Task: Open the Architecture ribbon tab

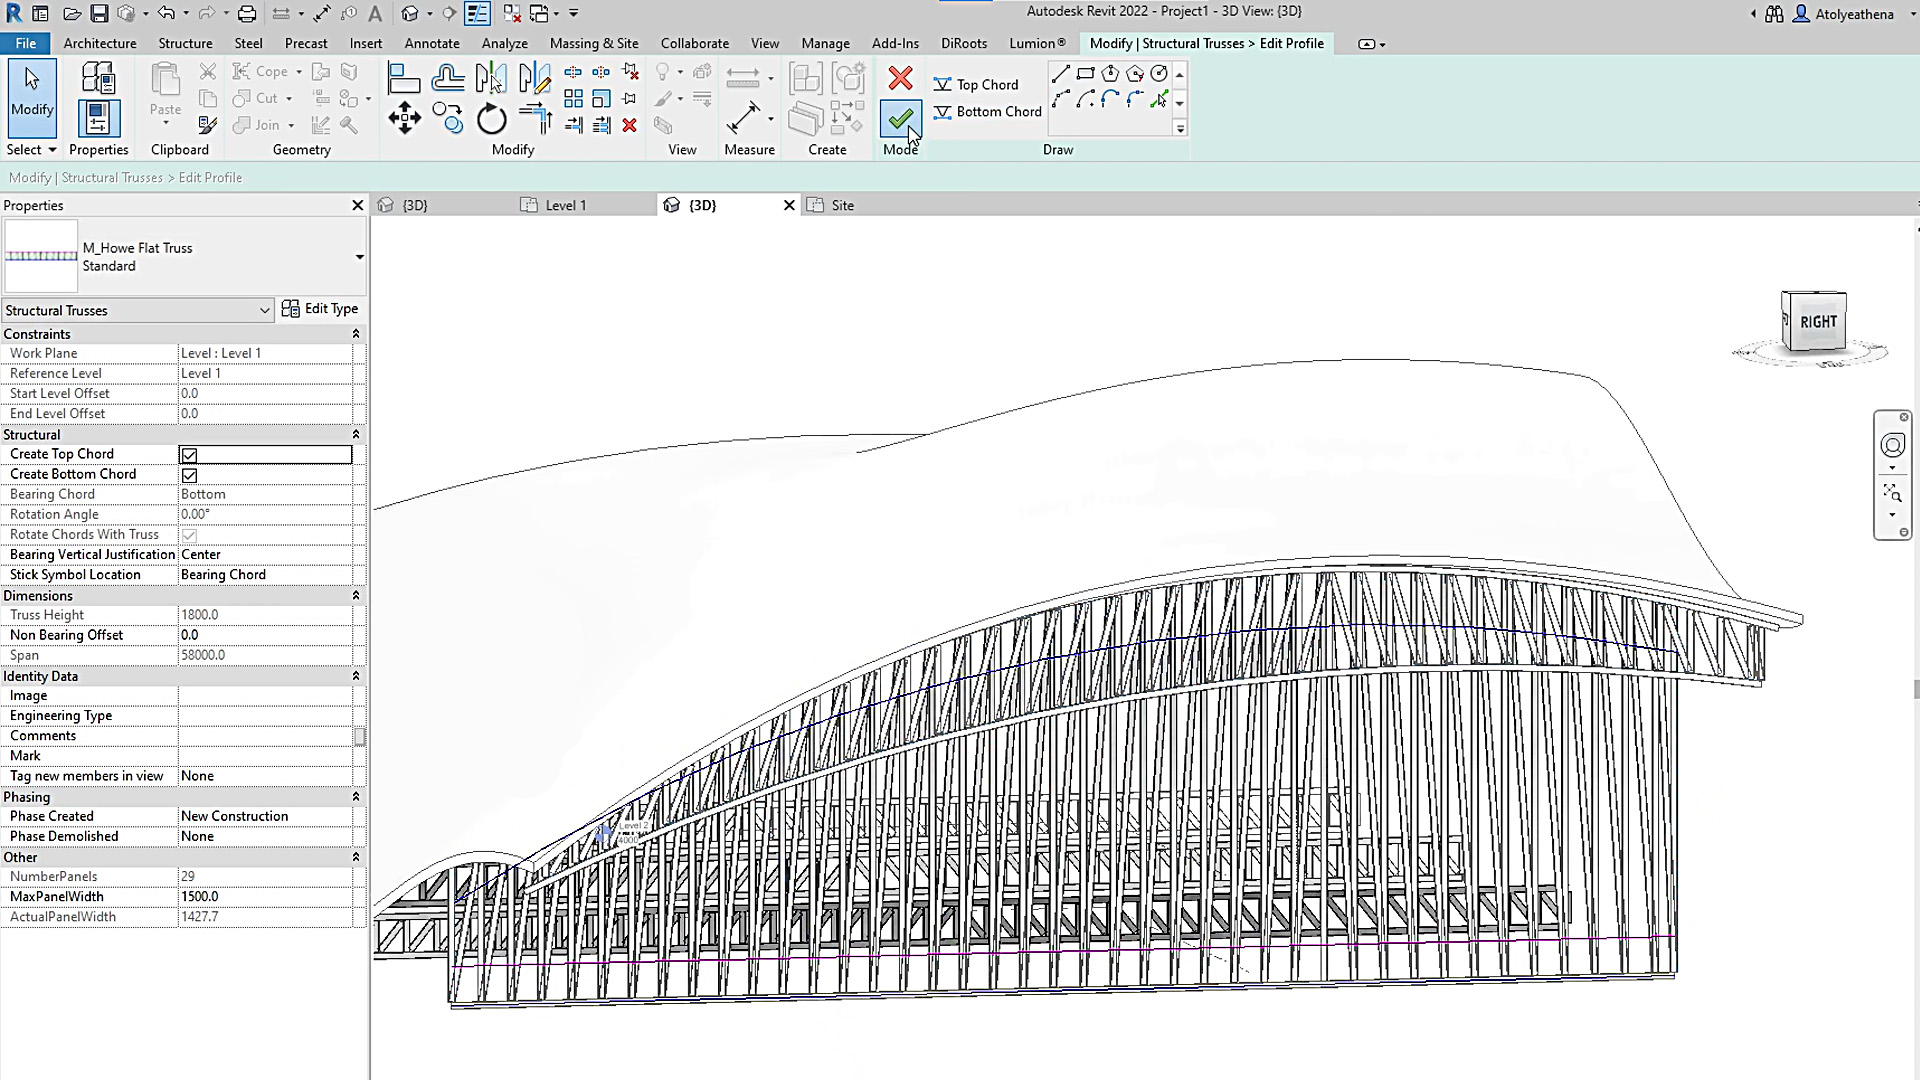Action: point(100,43)
